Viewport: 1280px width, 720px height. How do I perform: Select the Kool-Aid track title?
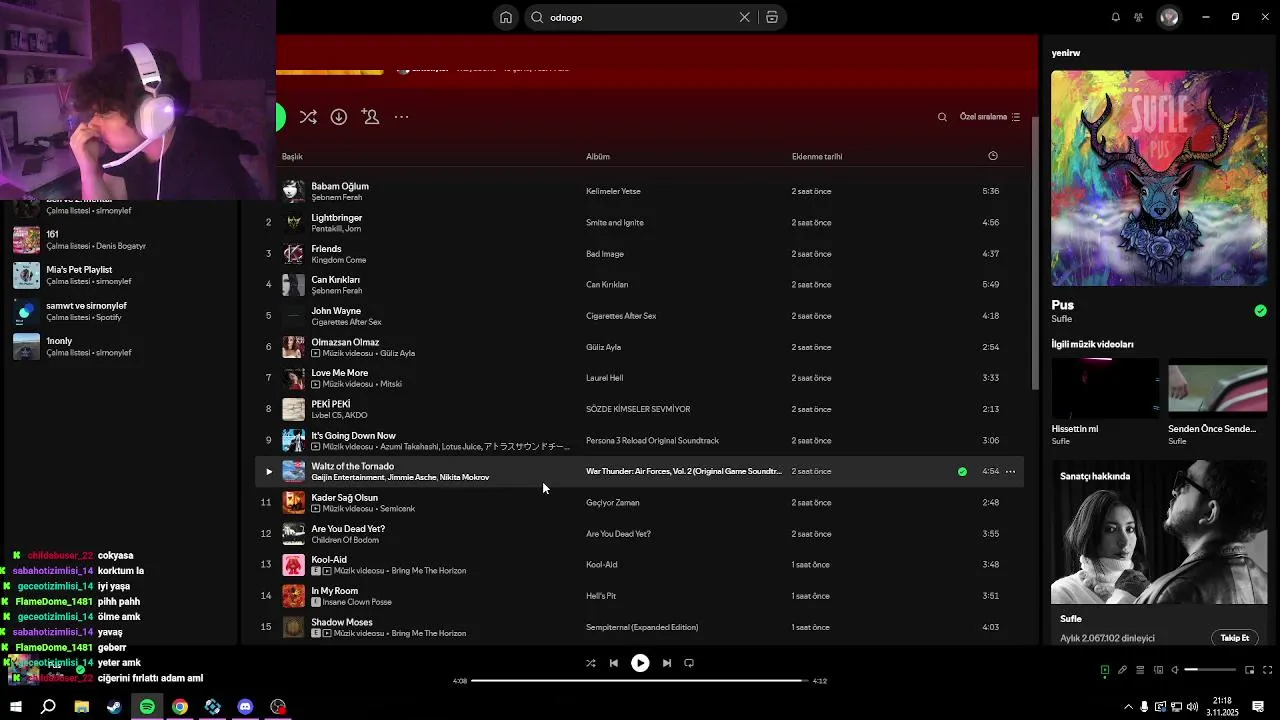(x=329, y=560)
